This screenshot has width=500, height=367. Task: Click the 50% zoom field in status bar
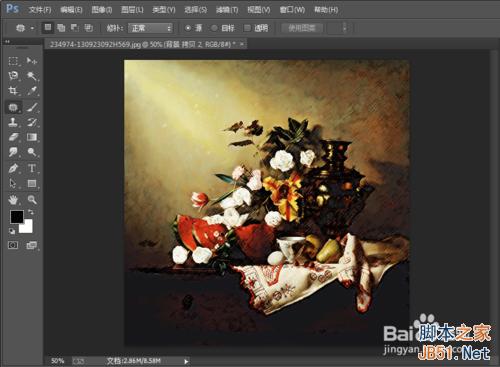point(58,361)
